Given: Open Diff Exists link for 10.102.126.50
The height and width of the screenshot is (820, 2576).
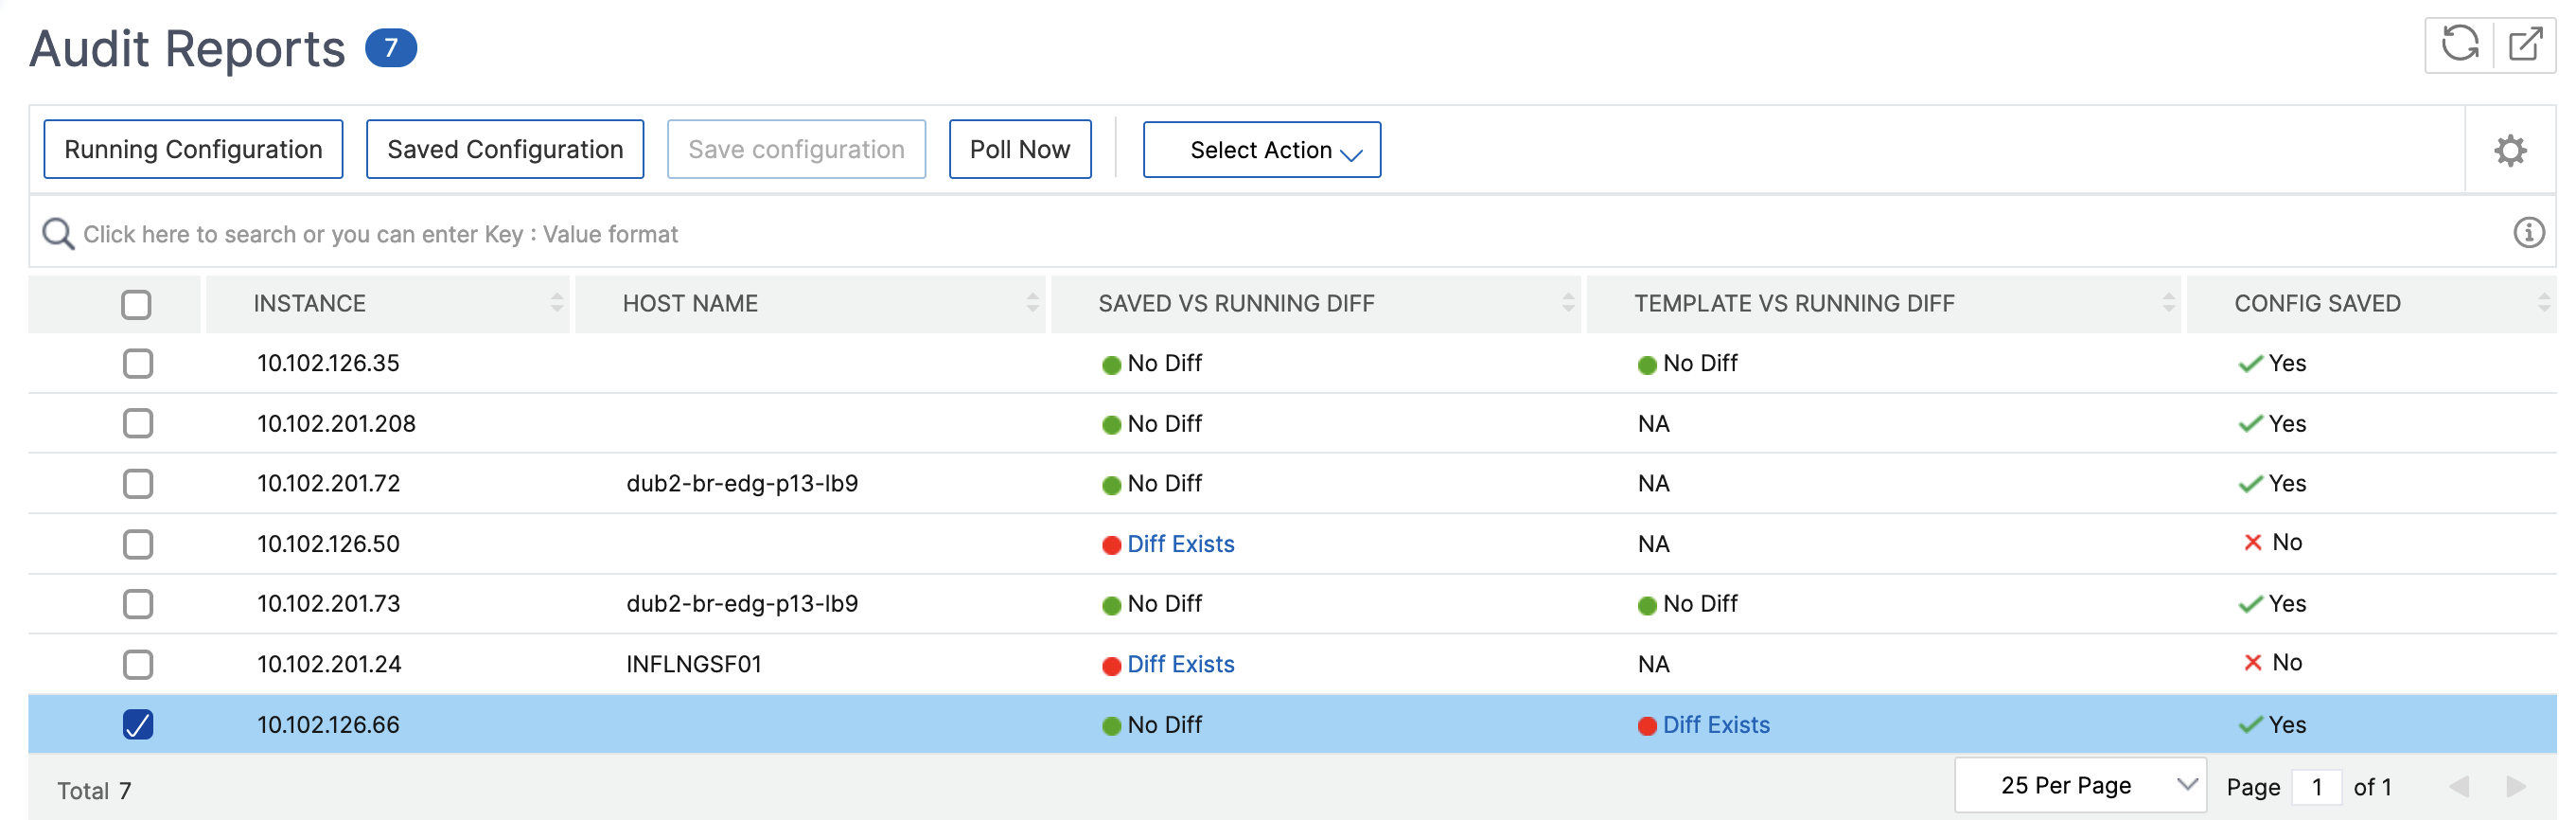Looking at the screenshot, I should 1180,544.
